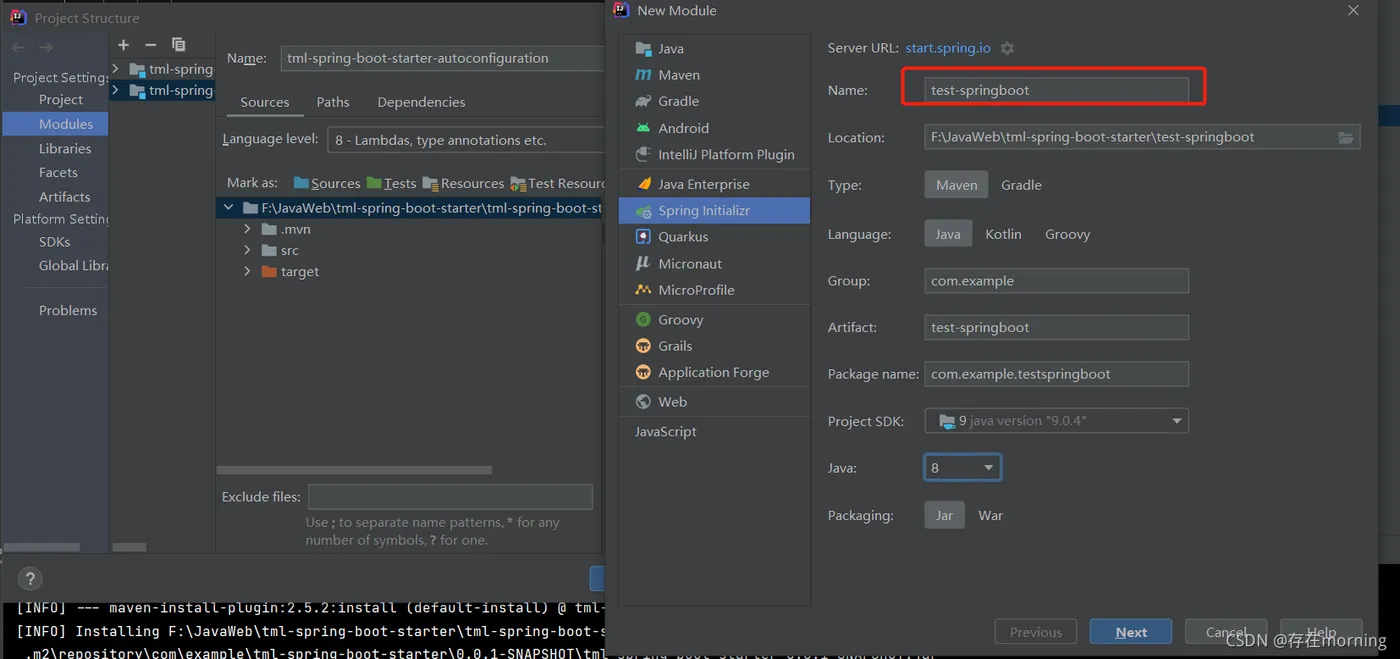Choose War packaging
The width and height of the screenshot is (1400, 659).
990,515
